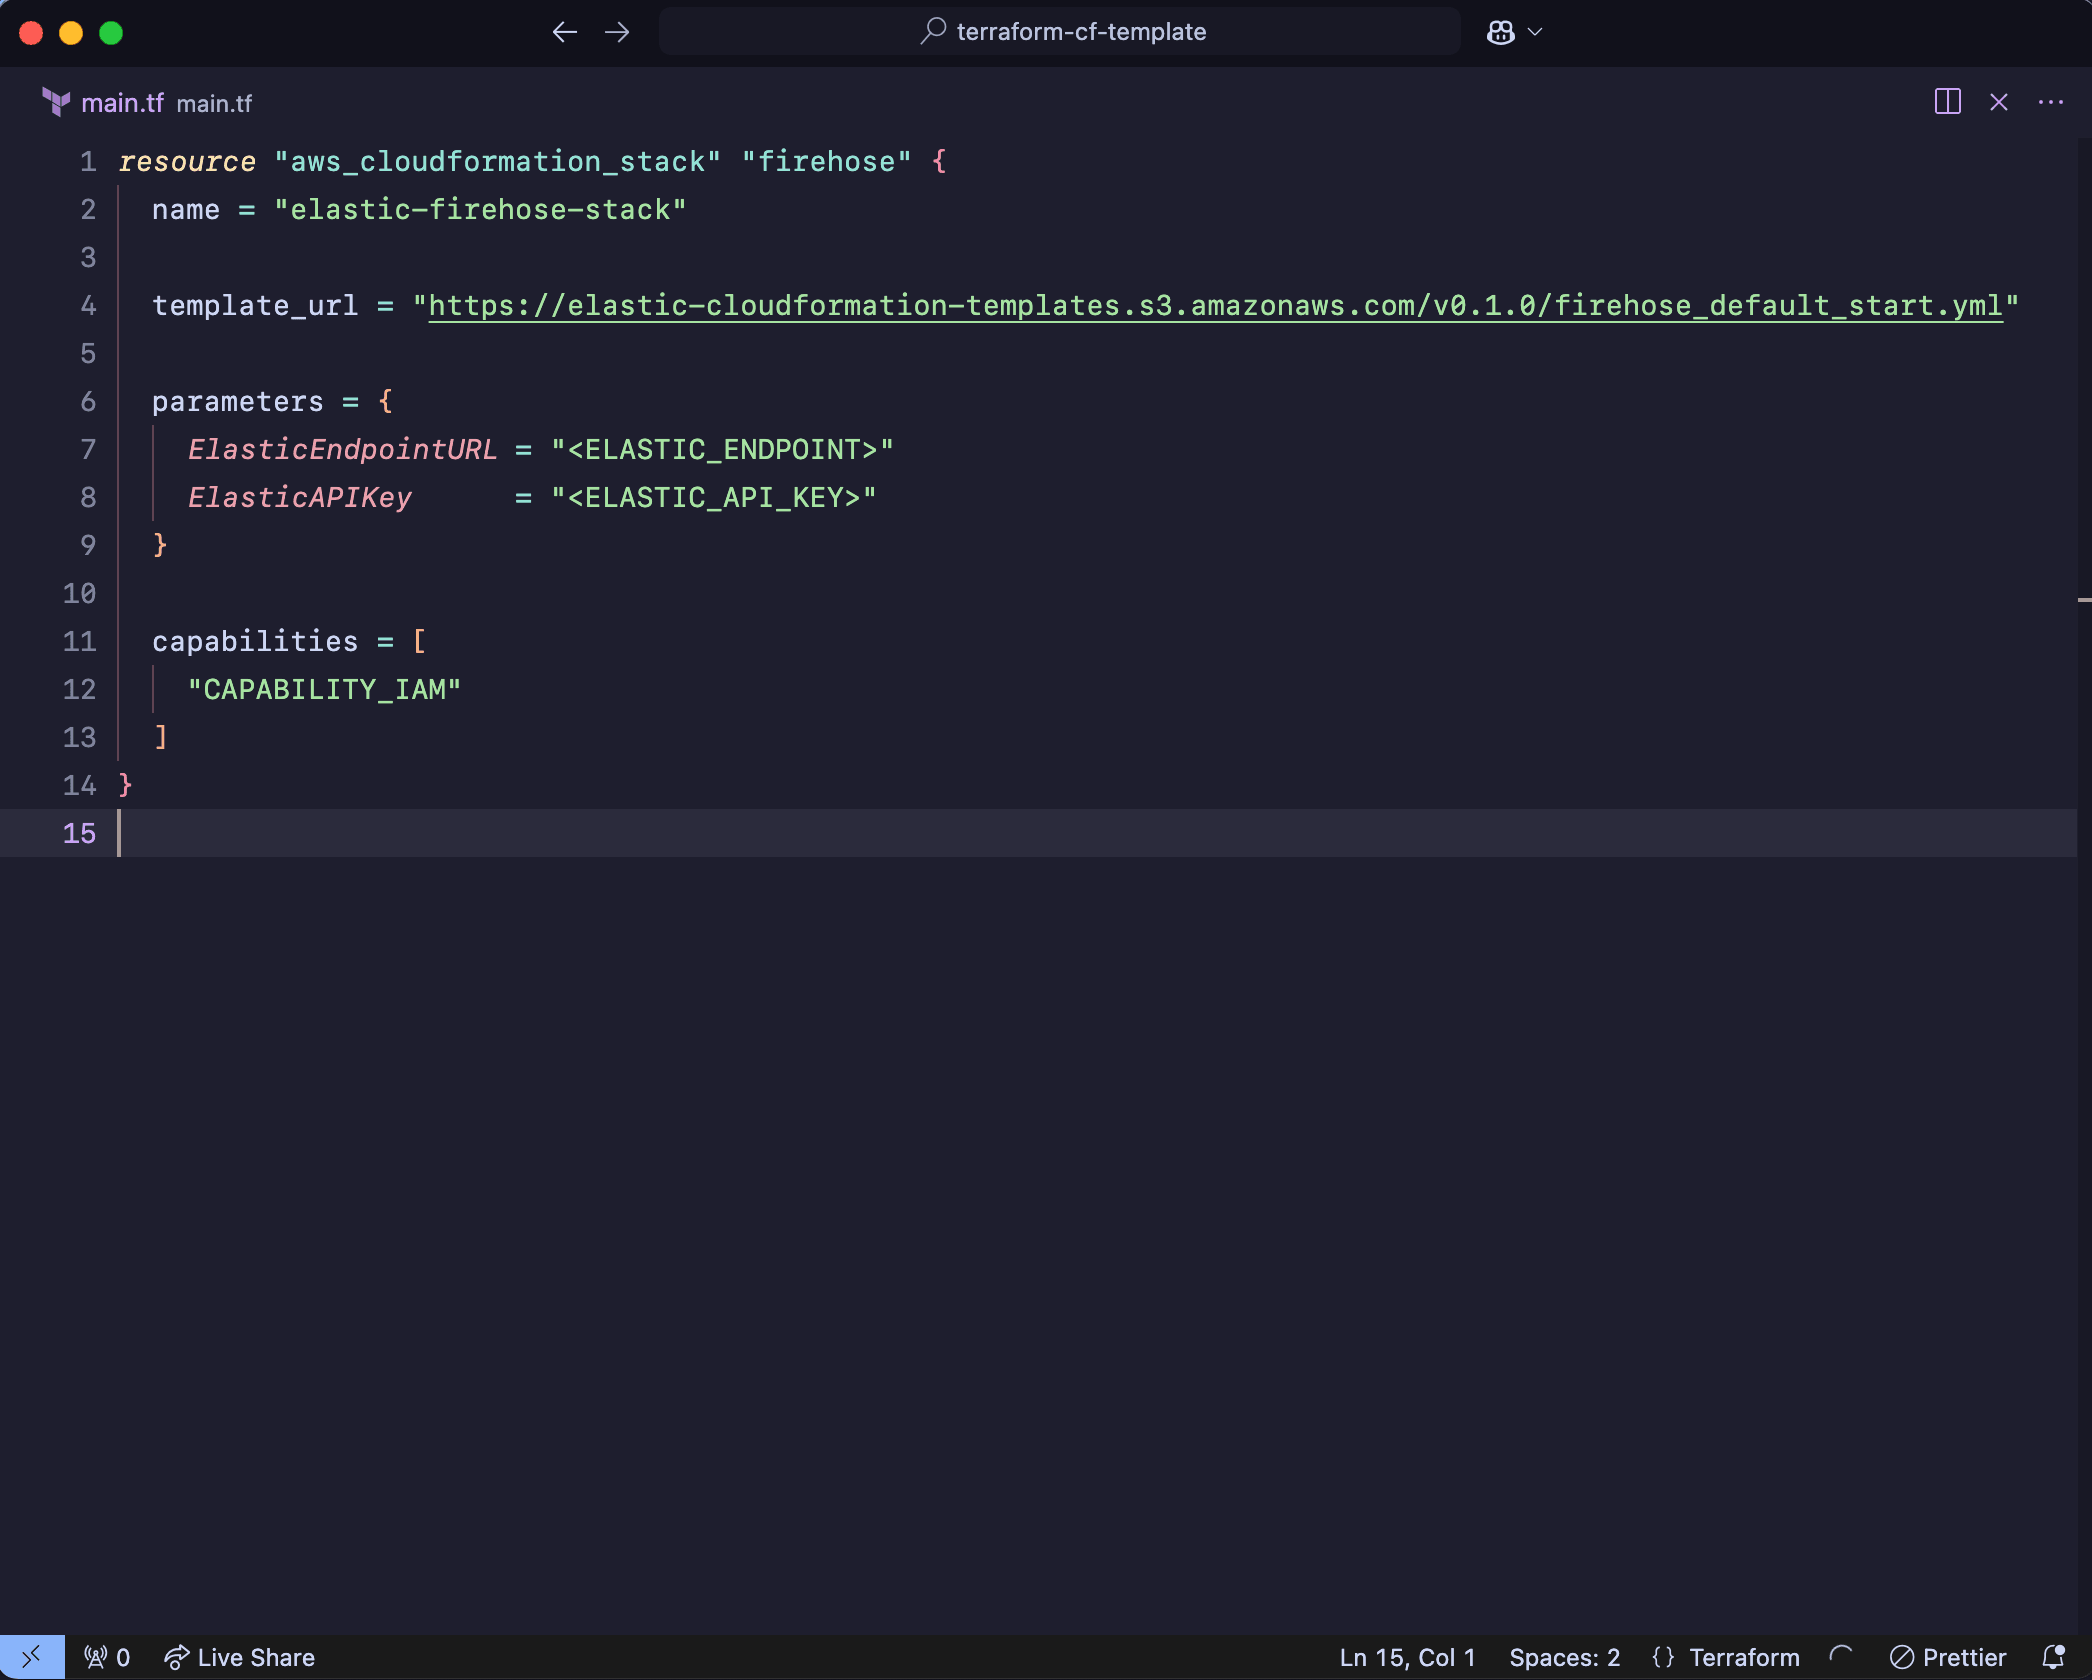
Task: Navigate forward with the forward arrow
Action: click(618, 32)
